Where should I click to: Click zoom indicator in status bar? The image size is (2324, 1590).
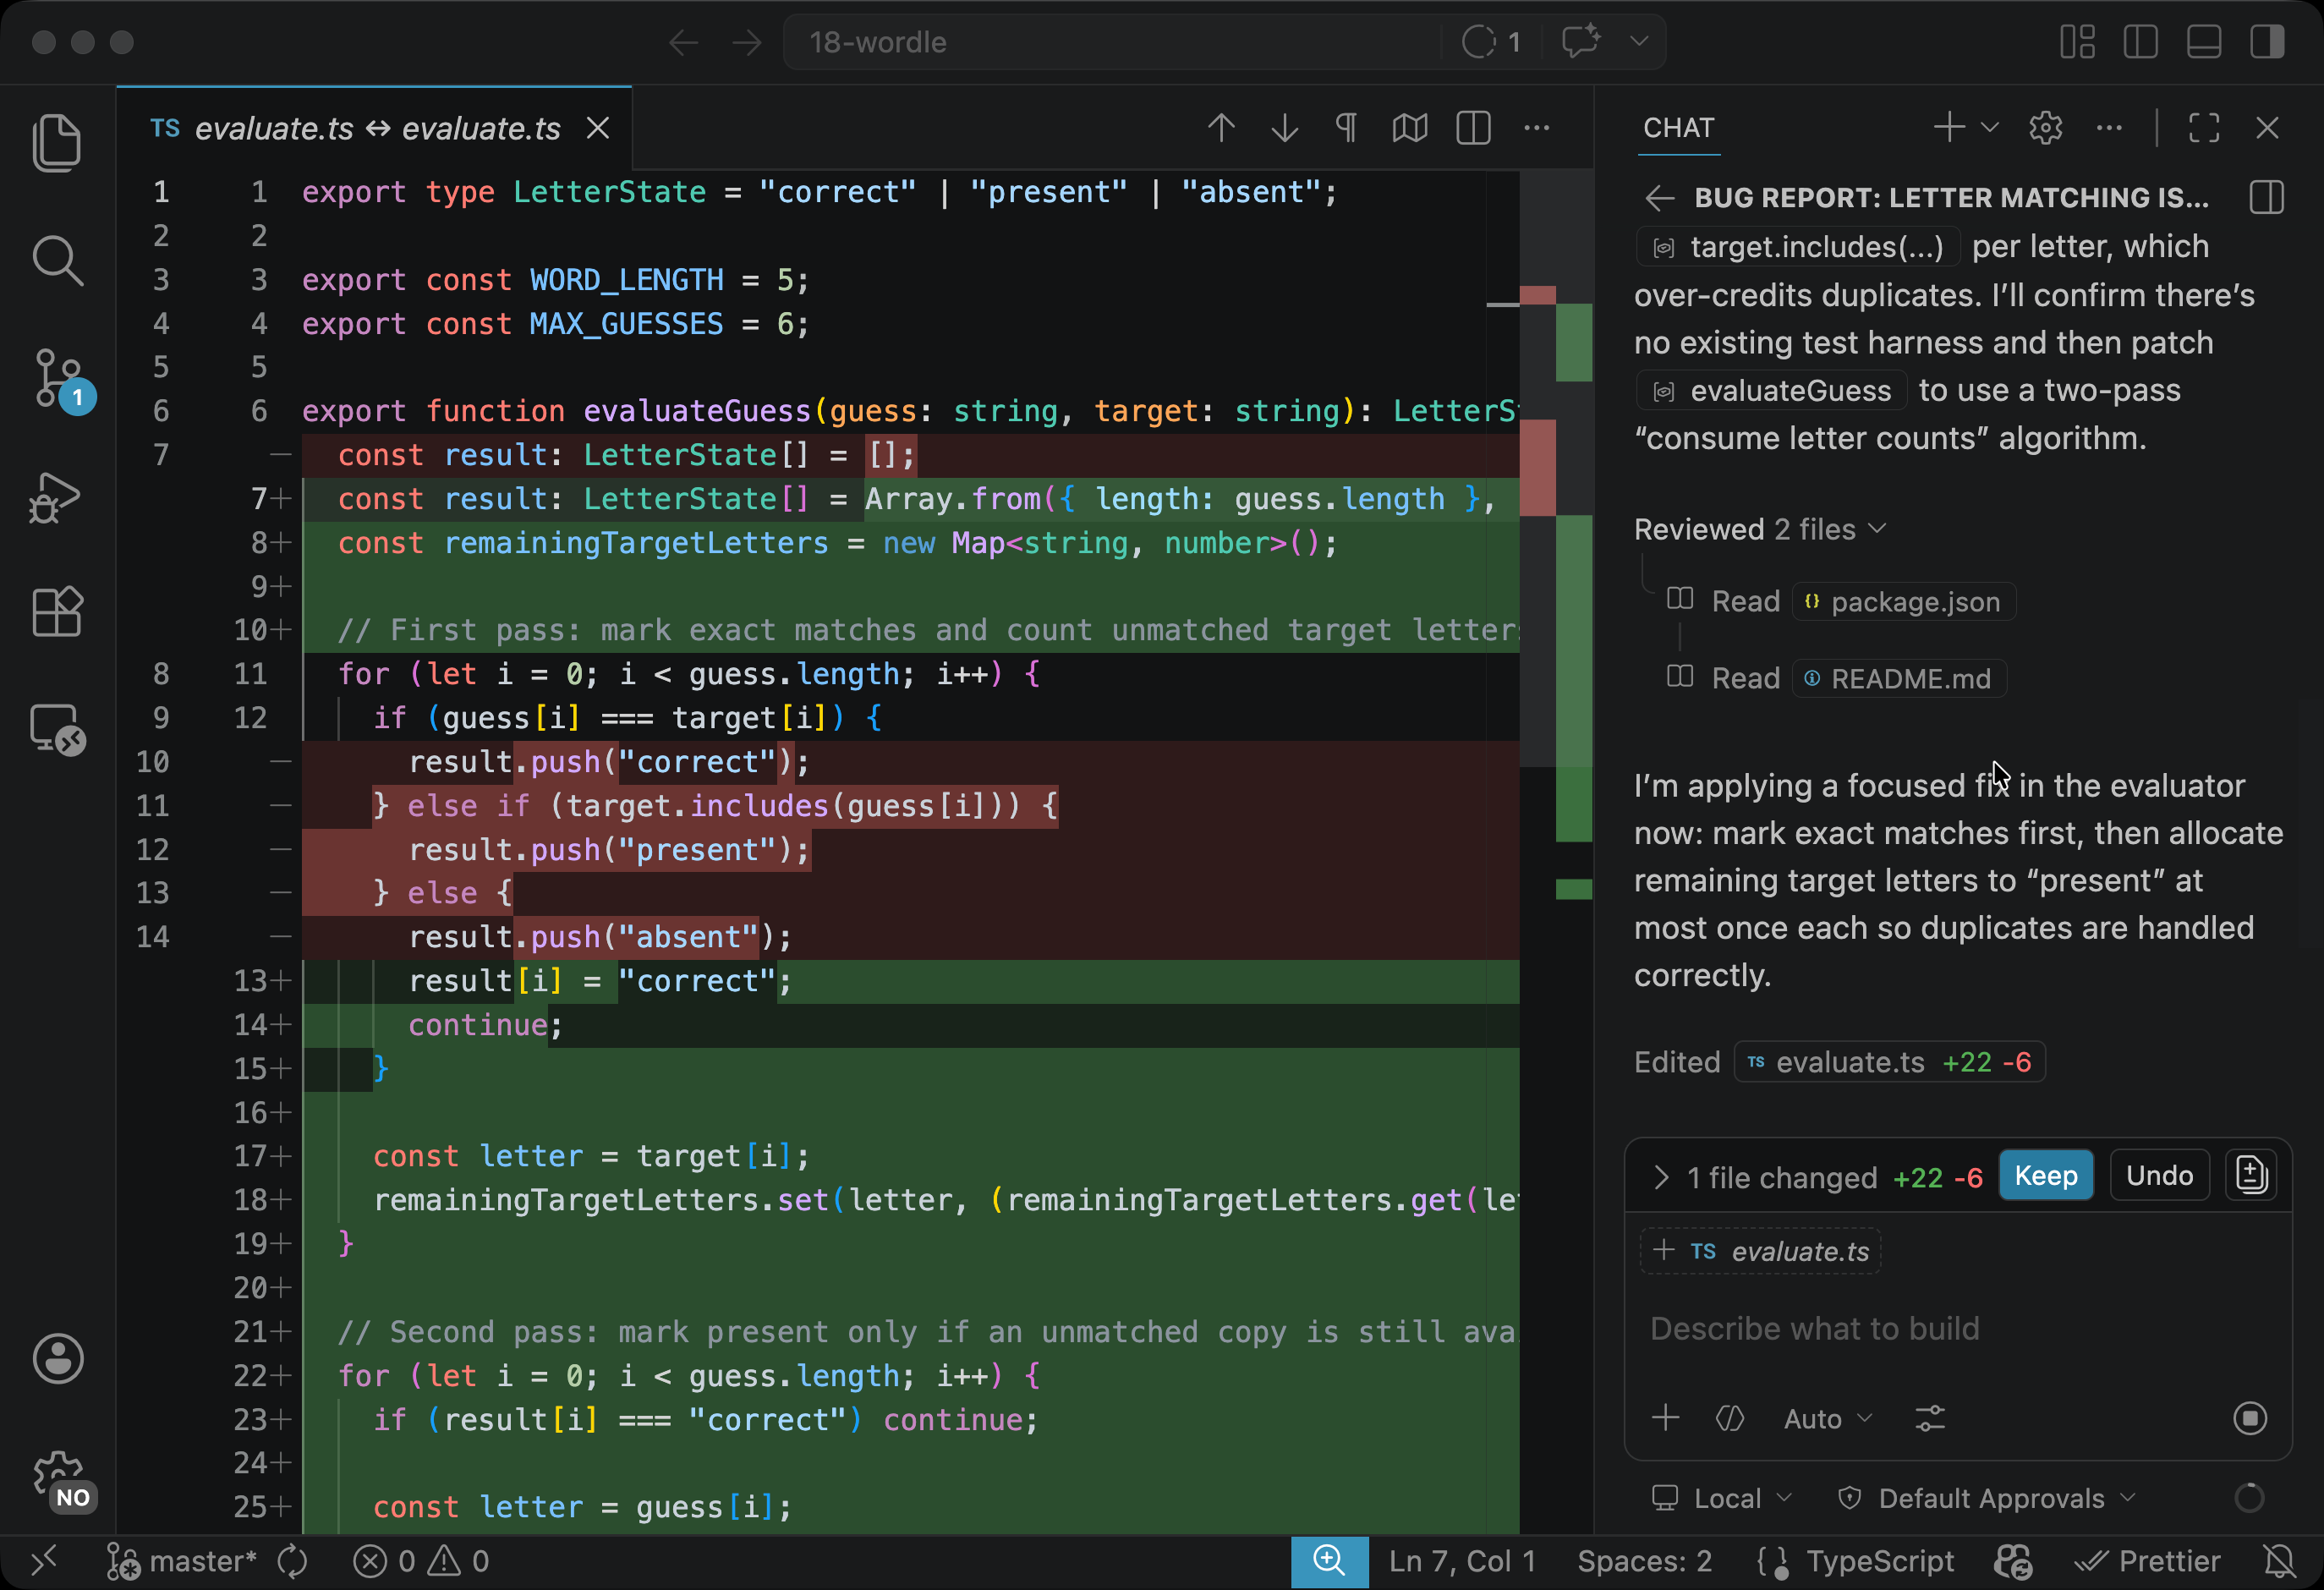pyautogui.click(x=1329, y=1561)
